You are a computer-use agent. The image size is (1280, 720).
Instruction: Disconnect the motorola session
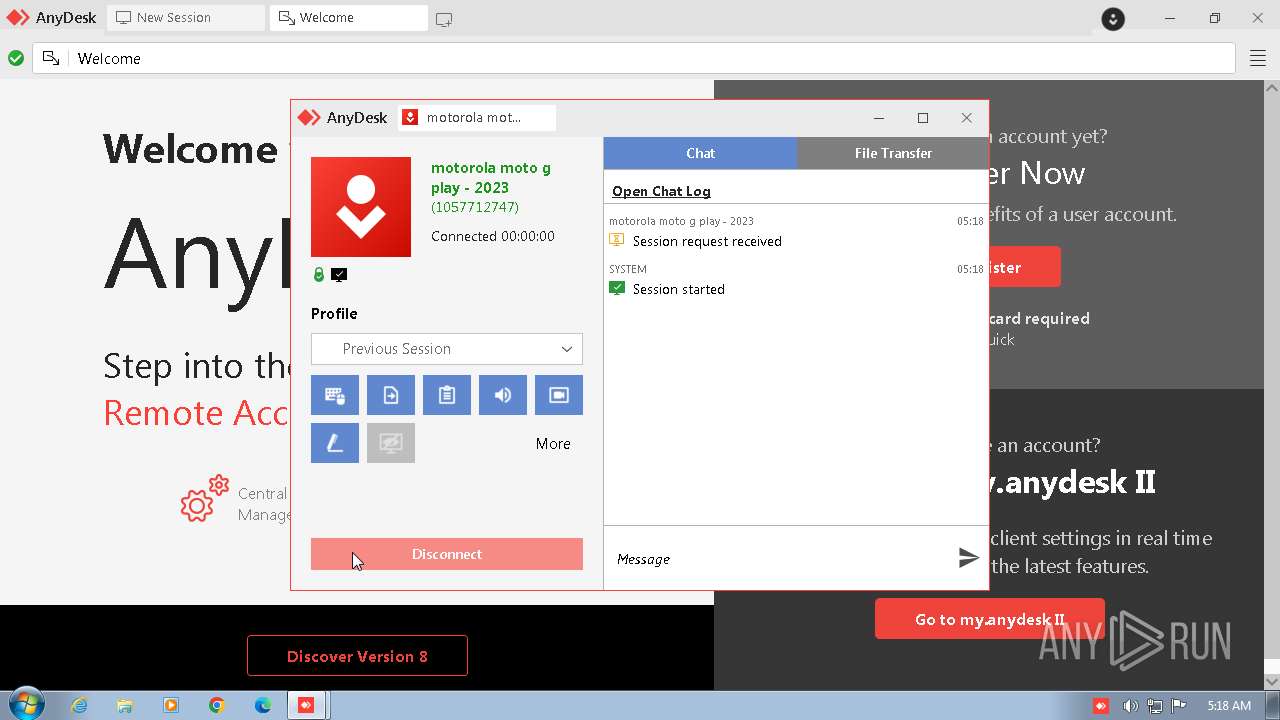447,554
